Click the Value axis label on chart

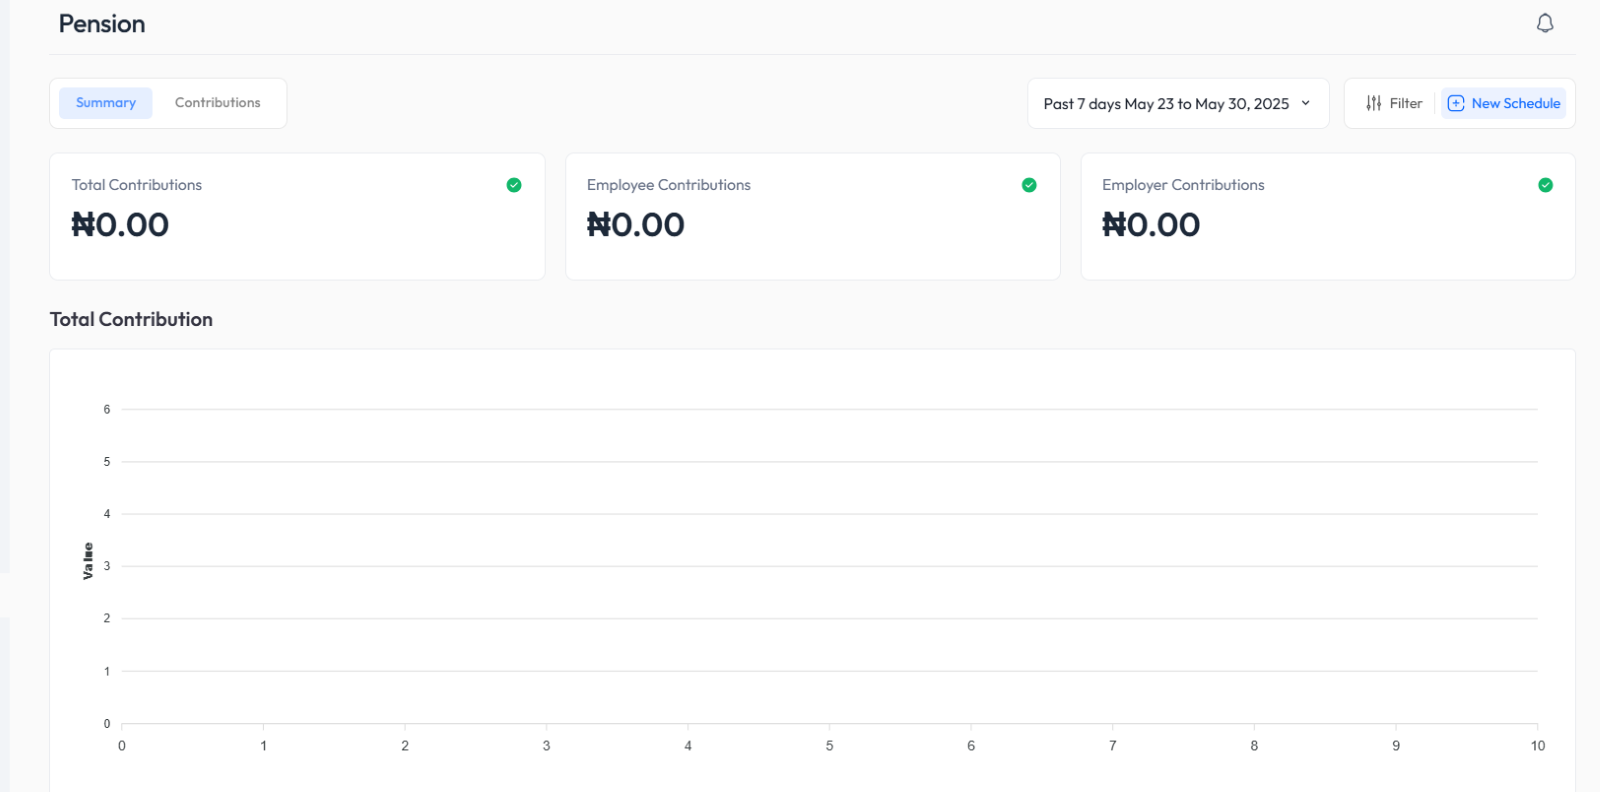(x=88, y=561)
